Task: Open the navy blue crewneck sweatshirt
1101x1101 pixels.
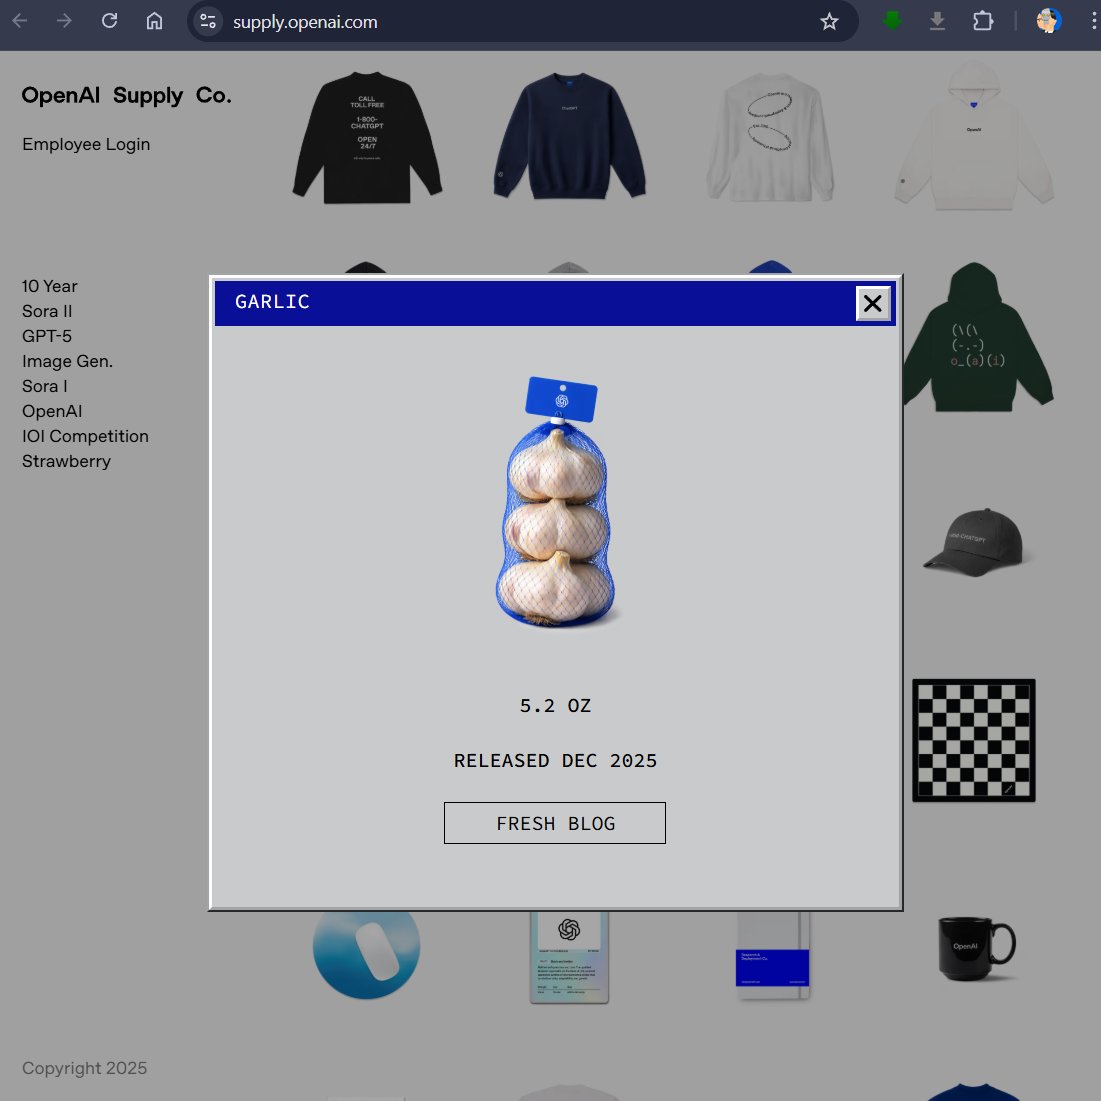Action: tap(569, 136)
